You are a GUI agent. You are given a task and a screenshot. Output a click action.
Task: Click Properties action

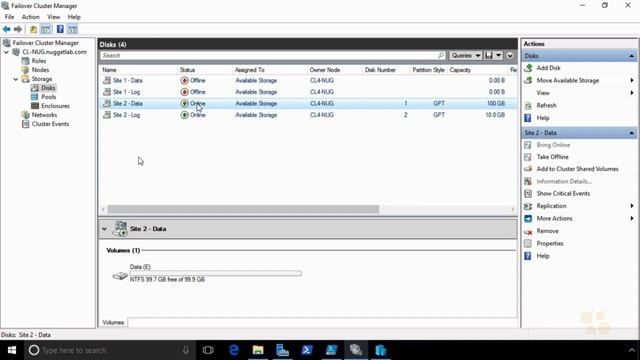pos(550,244)
